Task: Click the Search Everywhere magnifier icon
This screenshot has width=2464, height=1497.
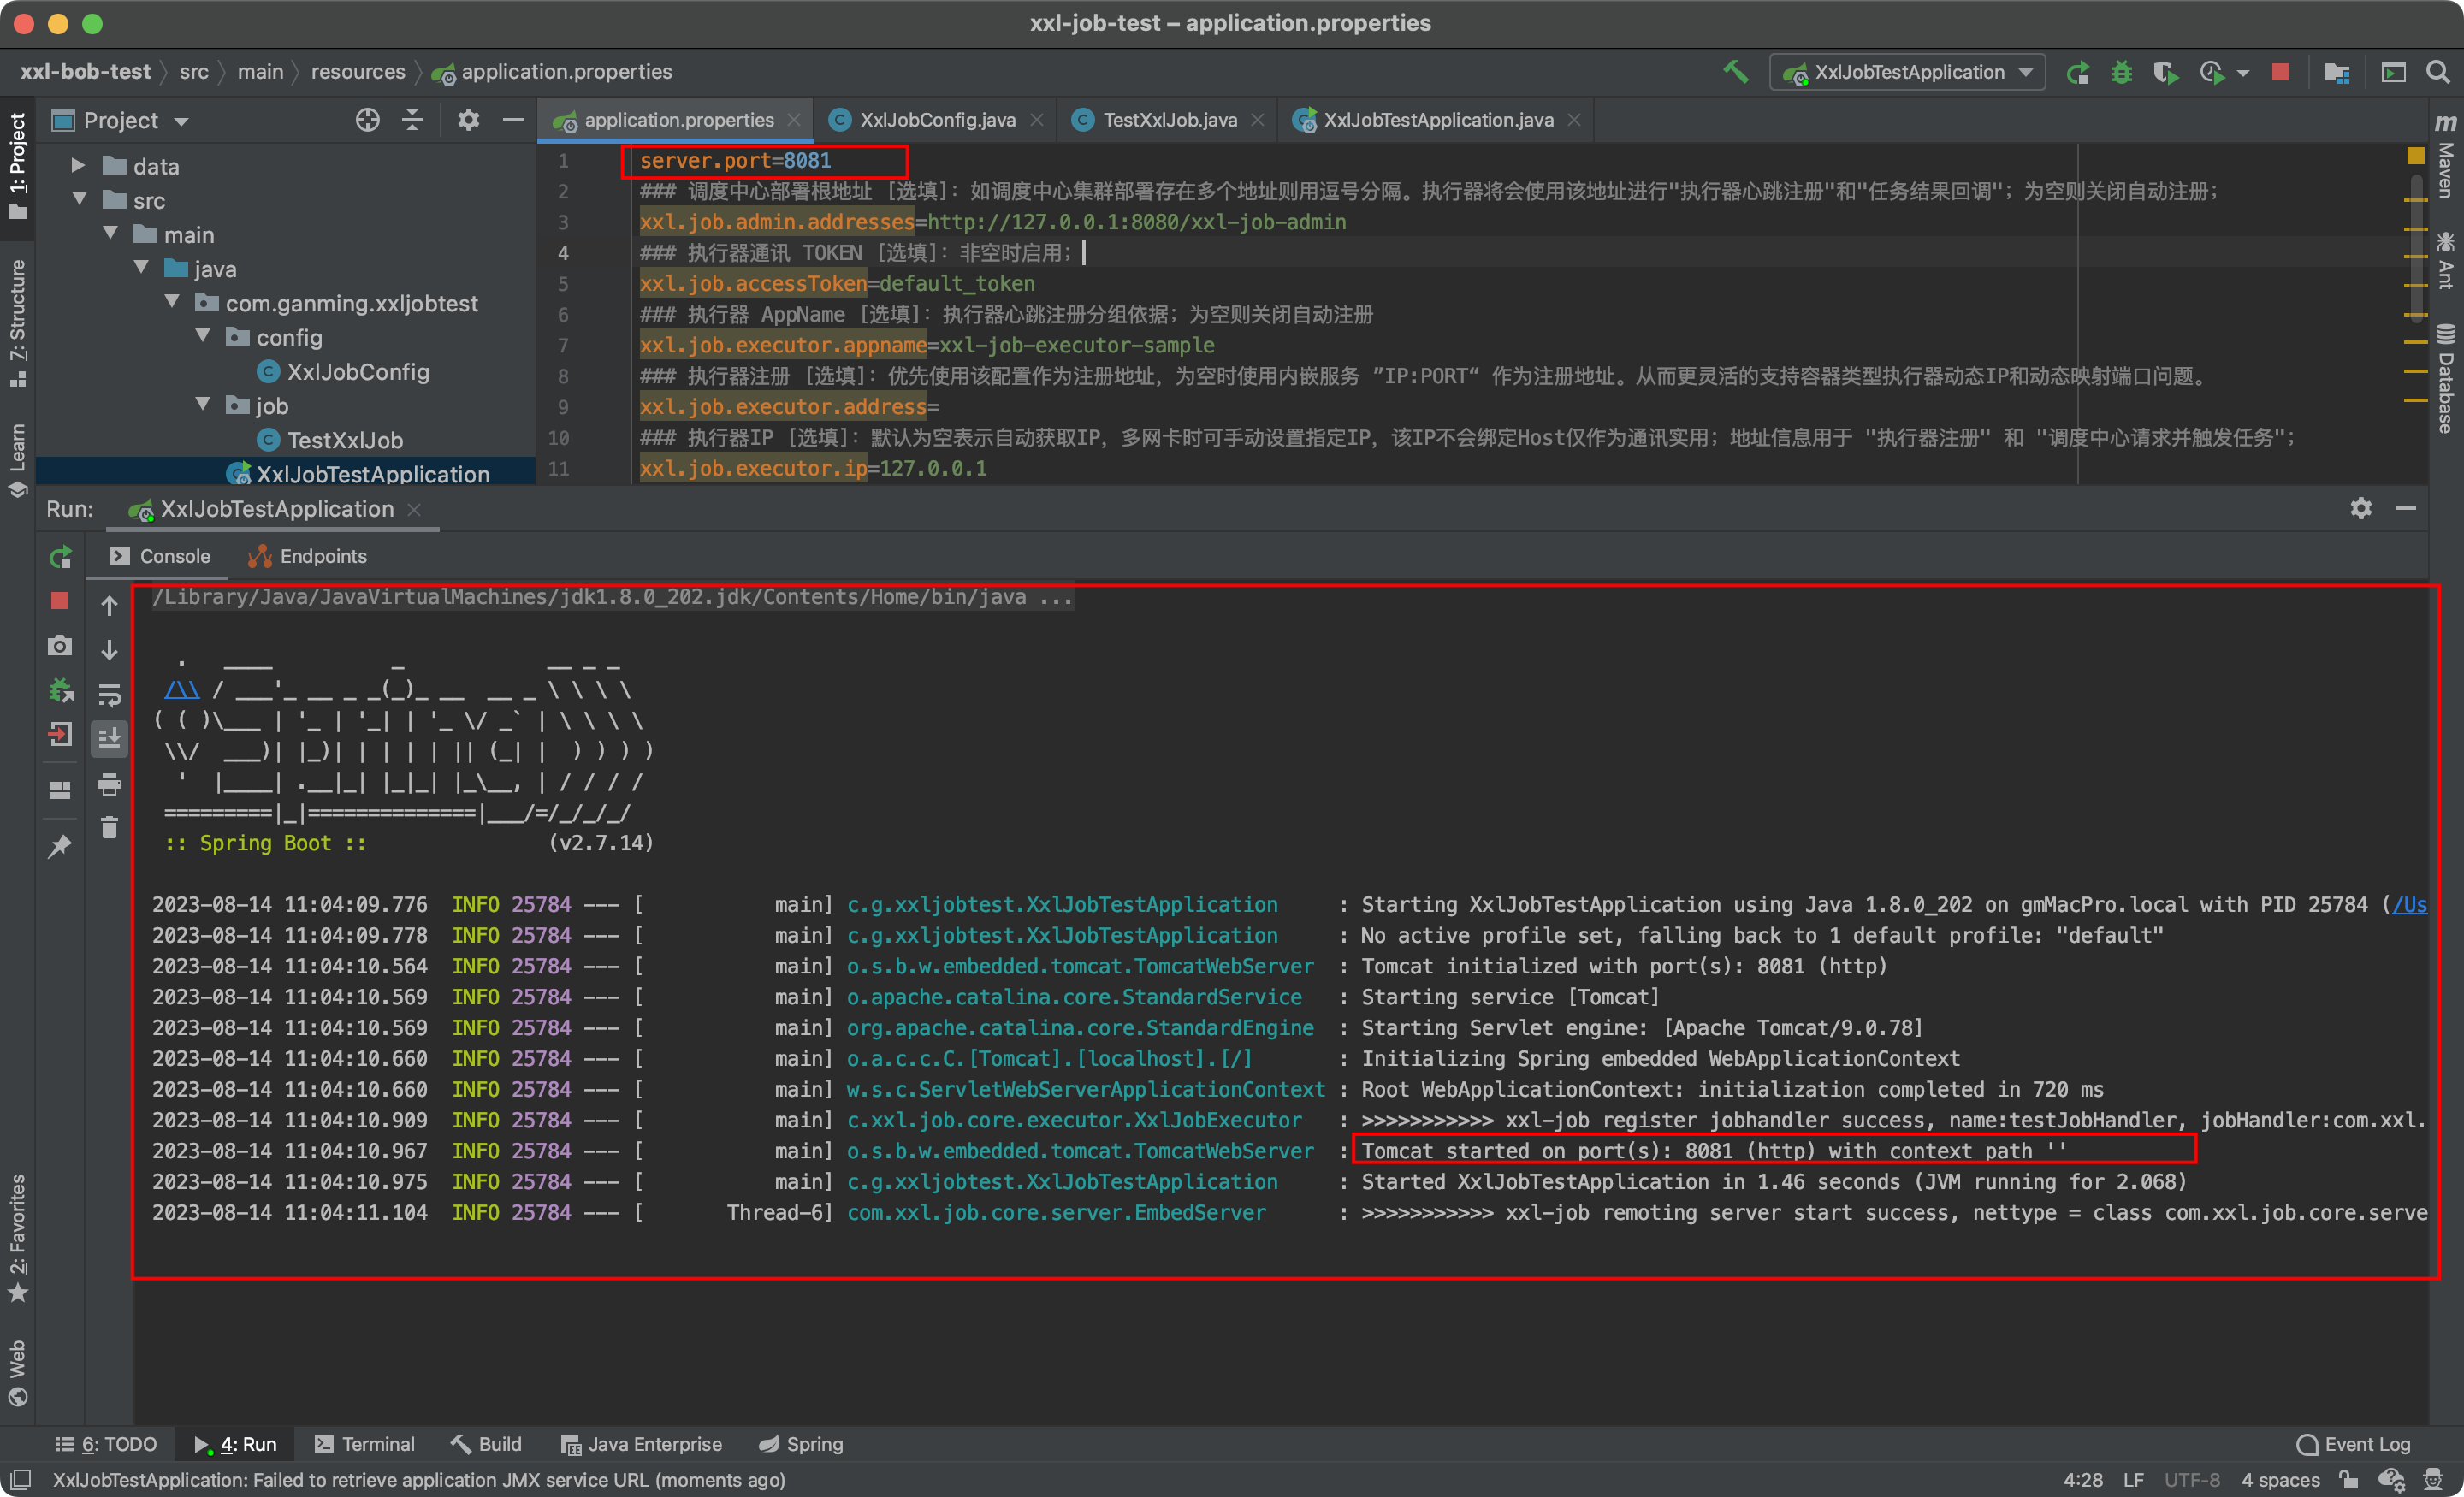Action: [x=2437, y=72]
